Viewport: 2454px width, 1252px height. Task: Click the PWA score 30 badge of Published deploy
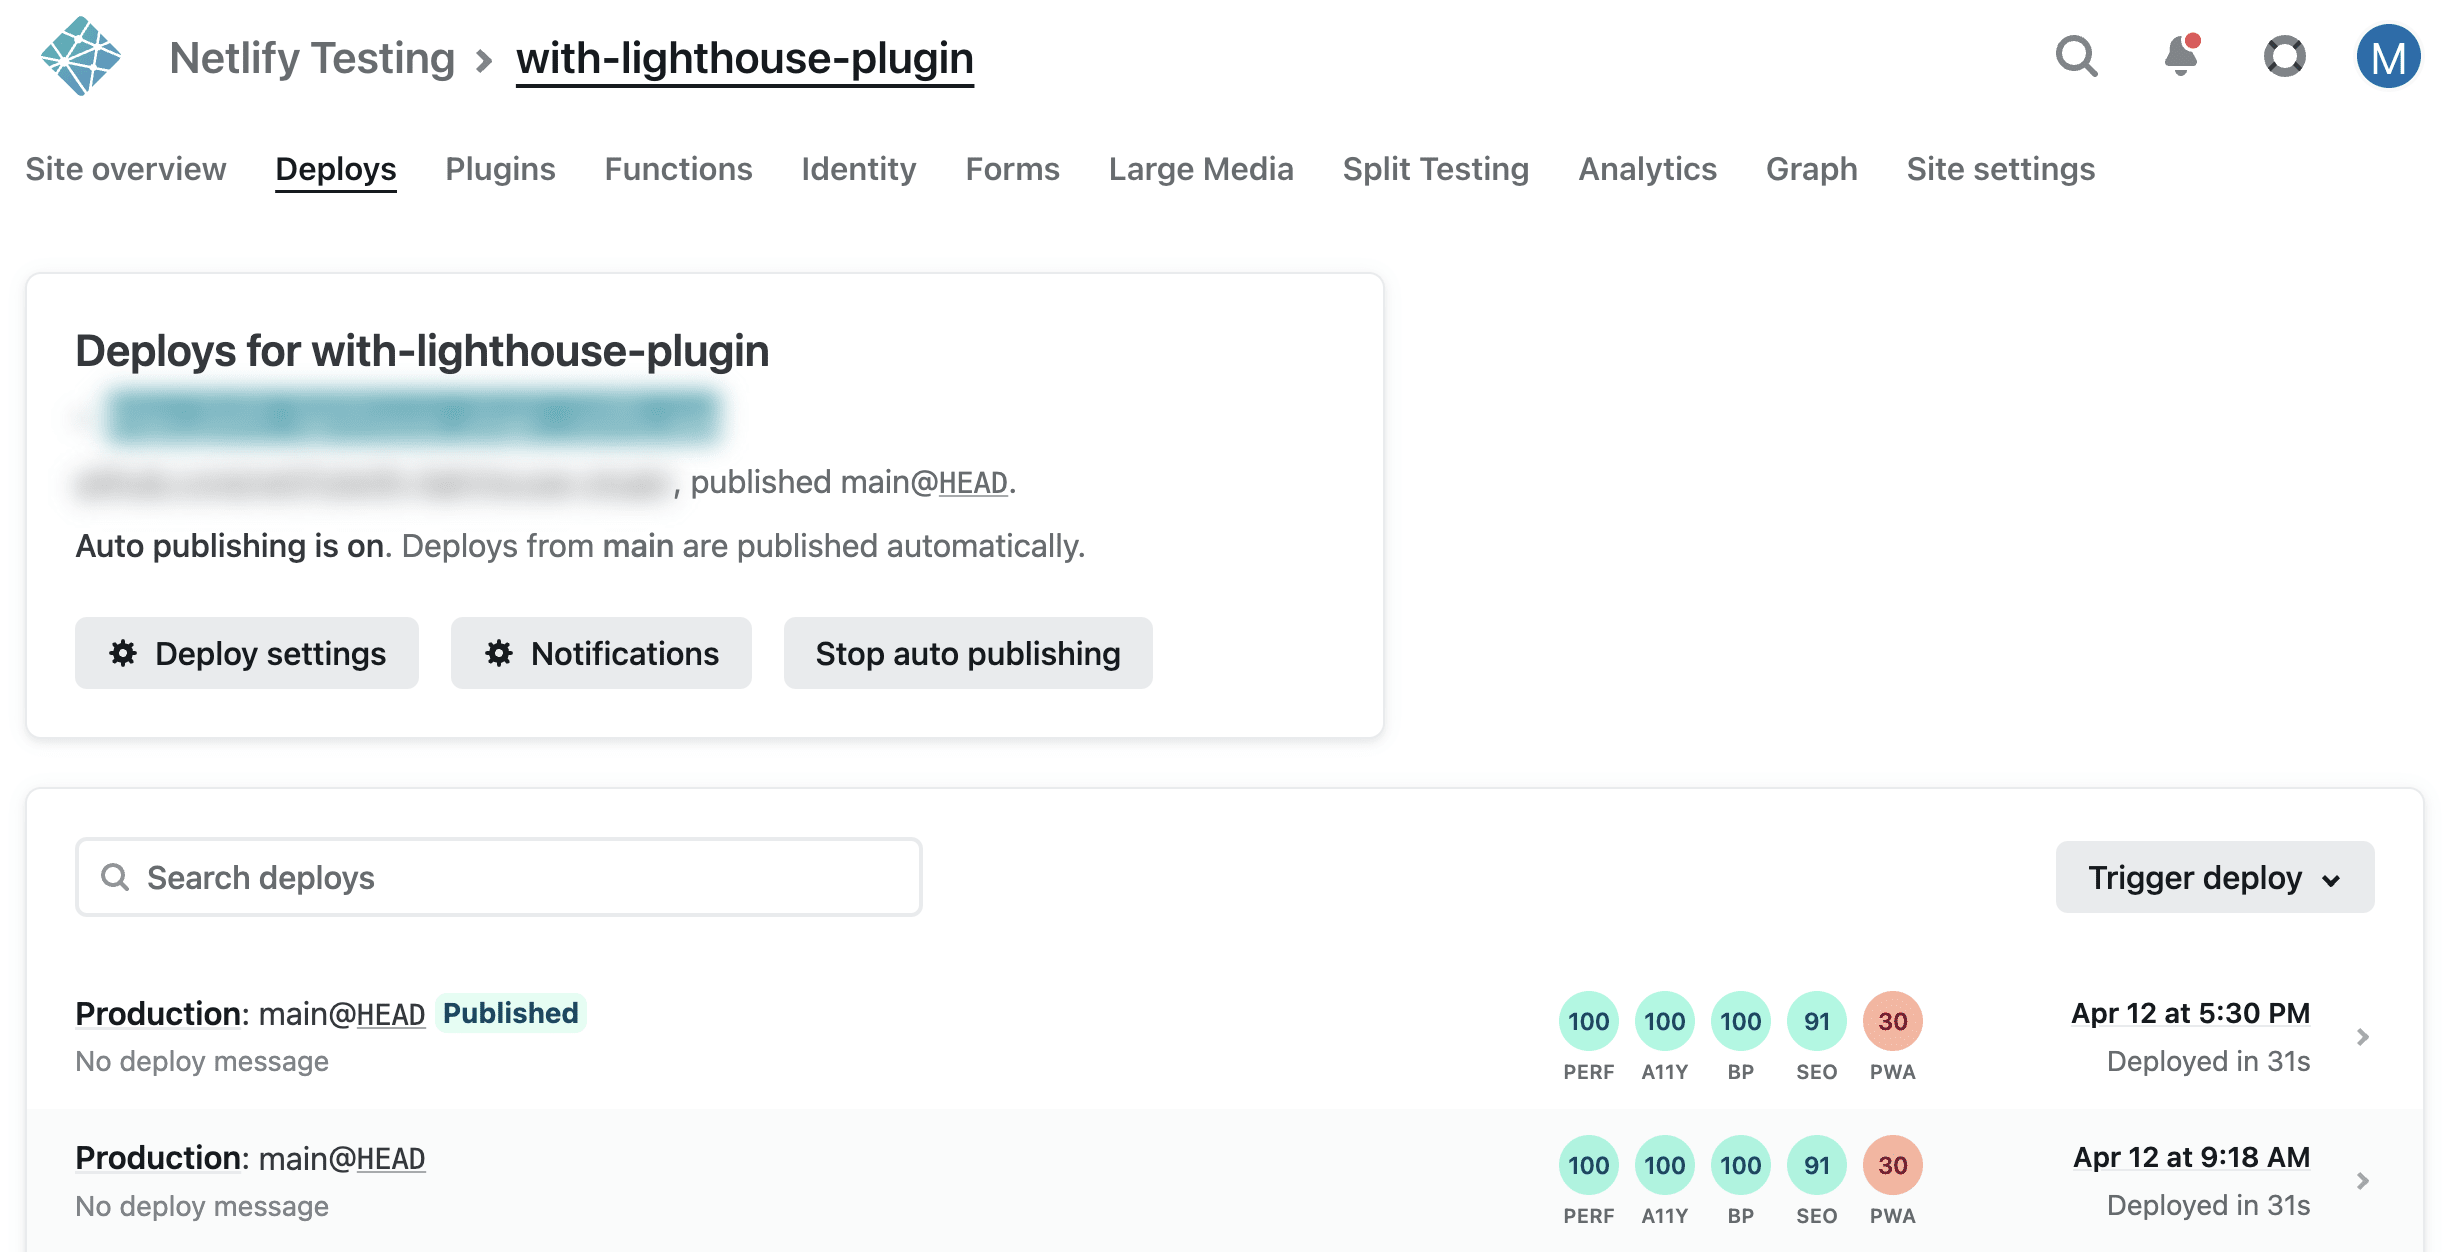click(1892, 1021)
